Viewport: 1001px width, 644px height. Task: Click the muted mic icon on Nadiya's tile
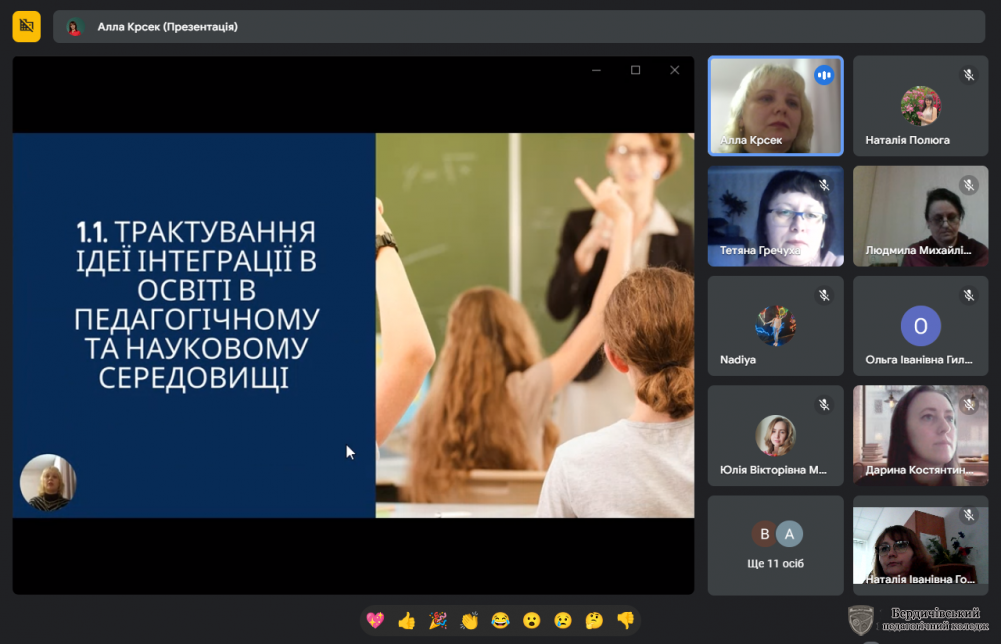[824, 295]
